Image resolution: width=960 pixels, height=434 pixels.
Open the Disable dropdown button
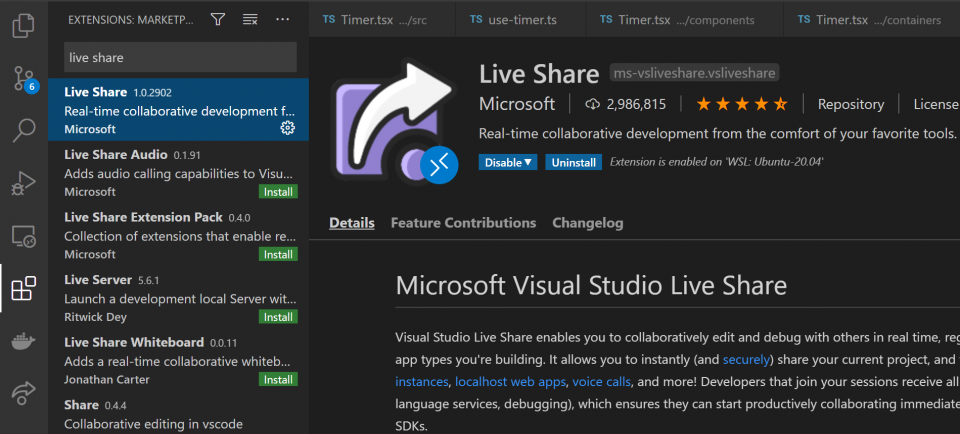tap(508, 162)
